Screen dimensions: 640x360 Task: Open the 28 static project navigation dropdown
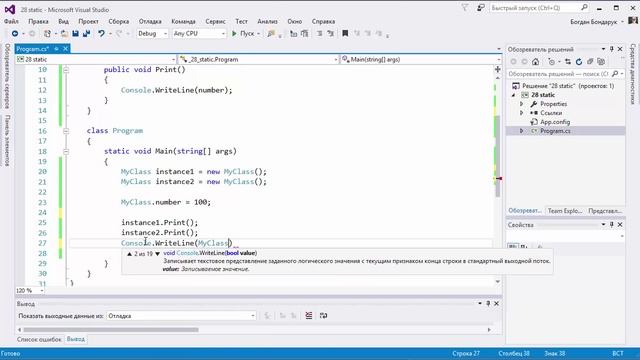tap(96, 60)
